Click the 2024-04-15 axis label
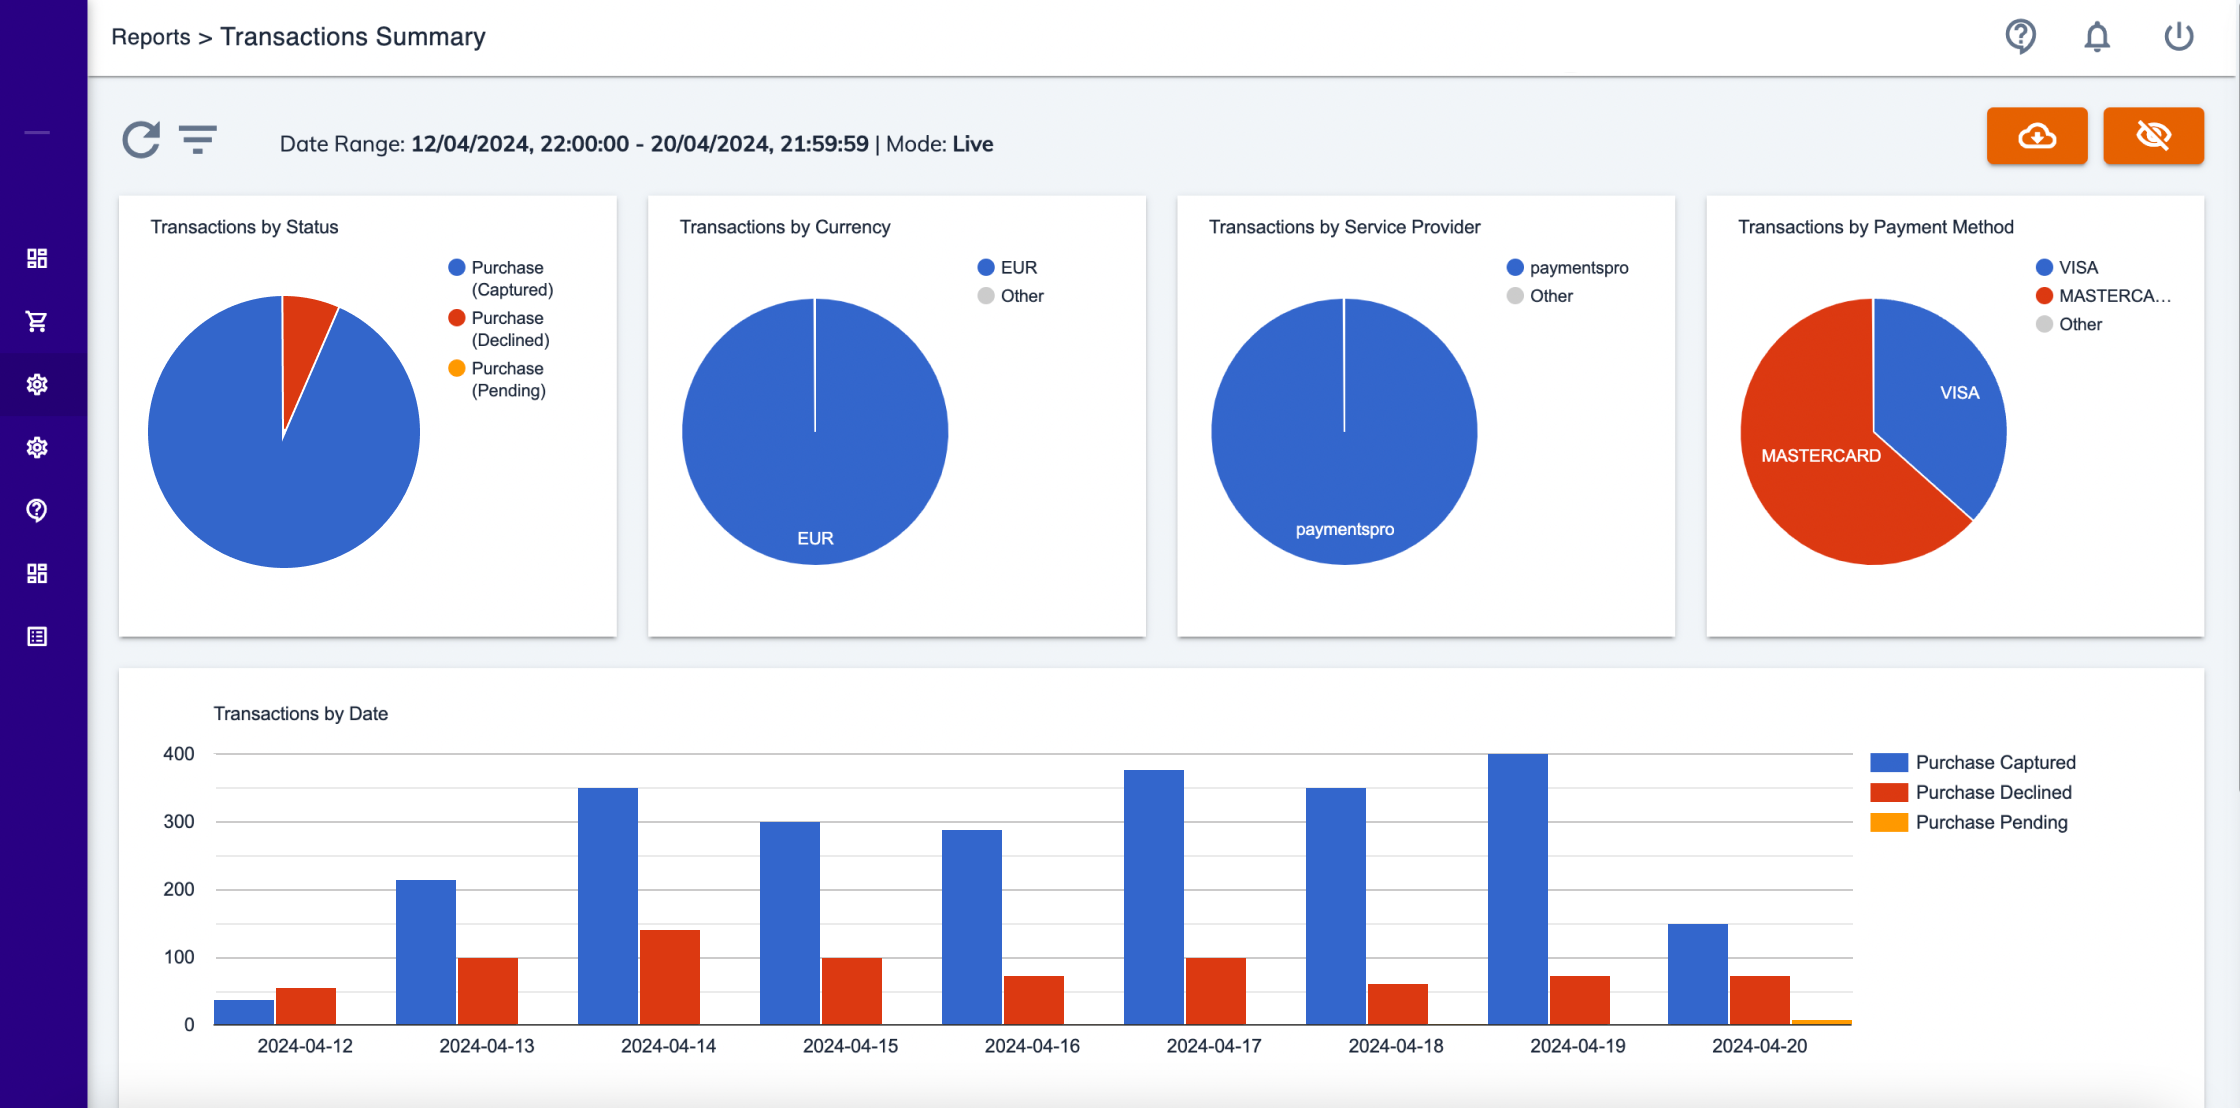This screenshot has height=1108, width=2240. coord(850,1046)
